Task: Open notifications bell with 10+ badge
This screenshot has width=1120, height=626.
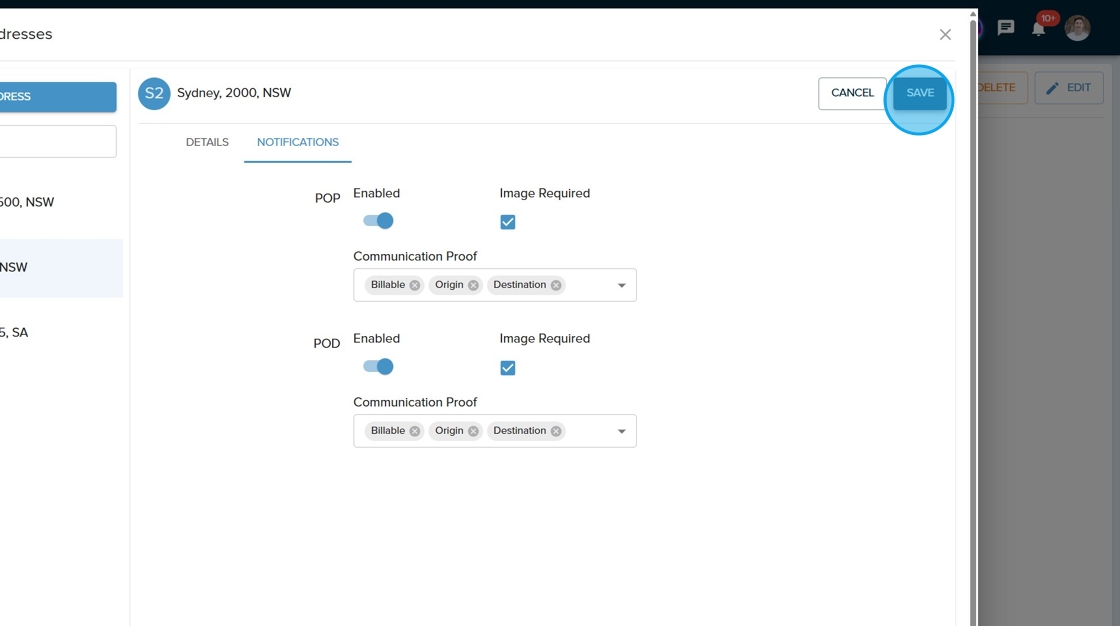Action: point(1039,28)
